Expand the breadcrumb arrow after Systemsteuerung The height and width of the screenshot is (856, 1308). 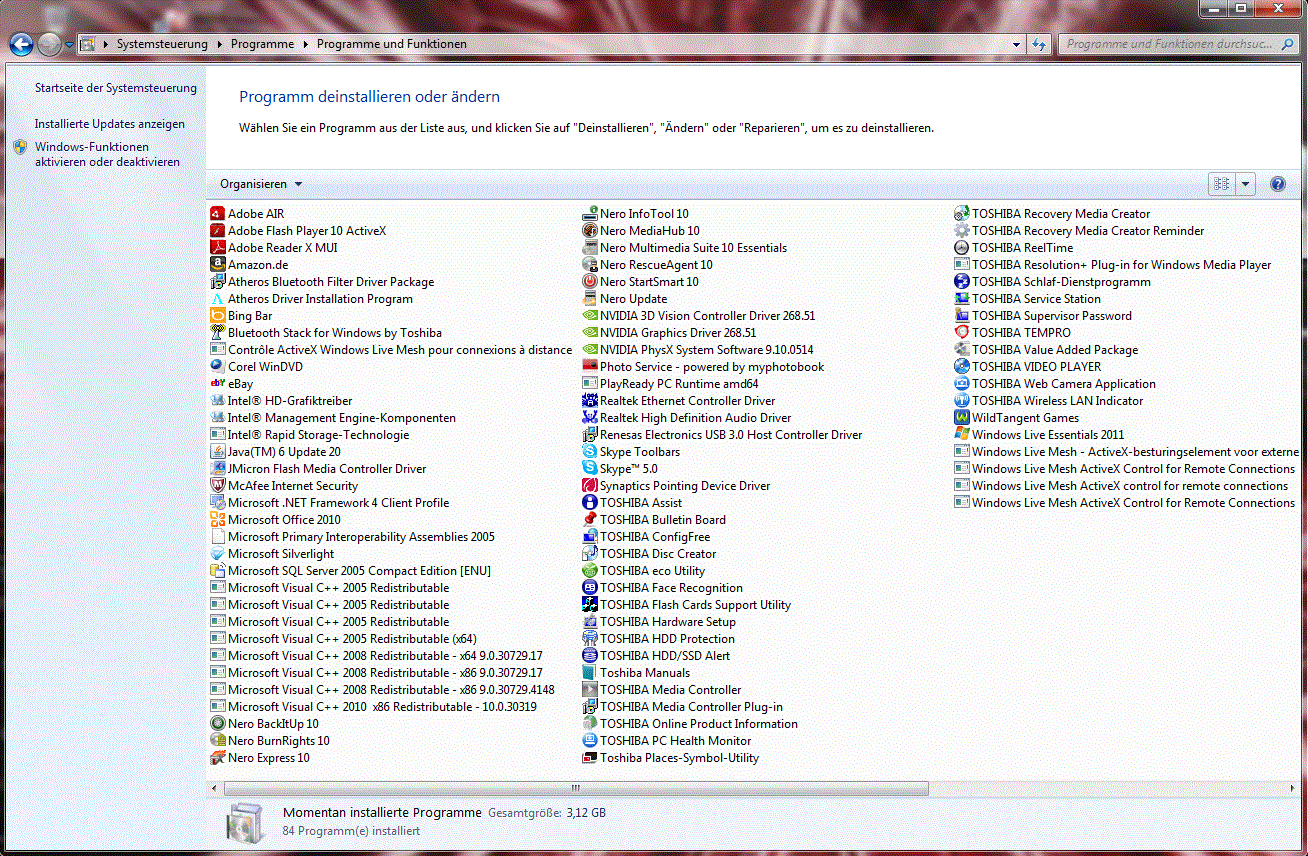point(219,44)
